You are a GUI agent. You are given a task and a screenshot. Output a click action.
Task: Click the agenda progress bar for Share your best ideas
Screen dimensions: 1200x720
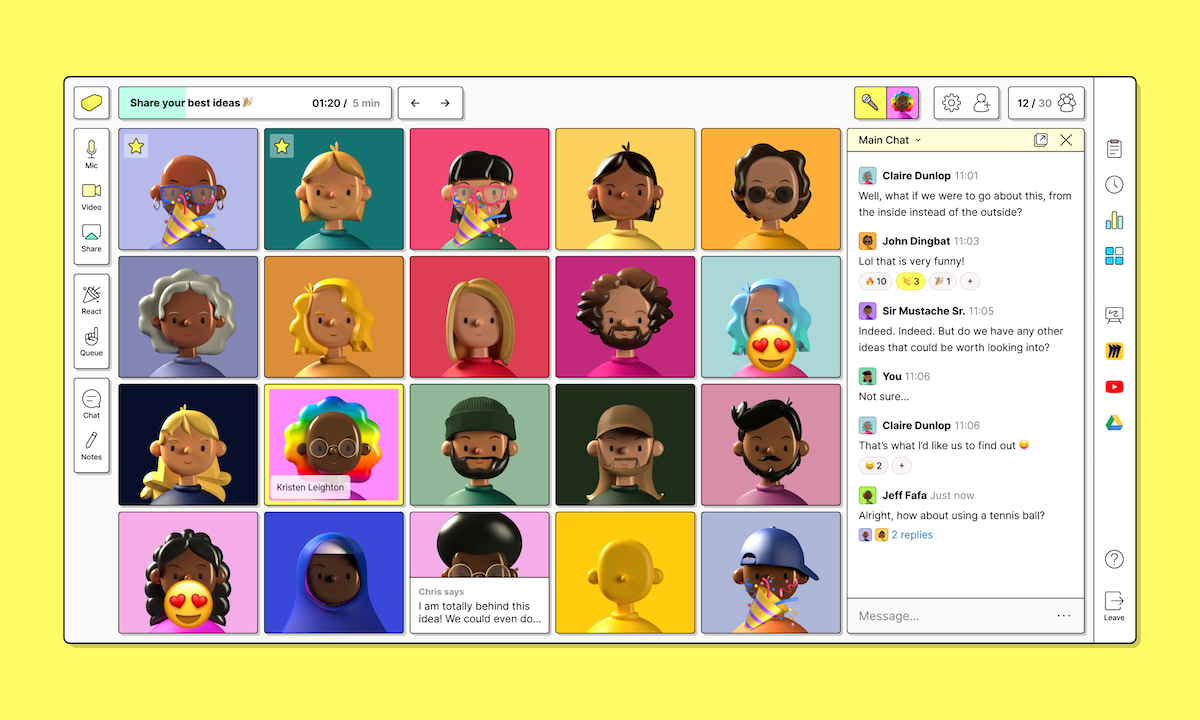pyautogui.click(x=200, y=102)
